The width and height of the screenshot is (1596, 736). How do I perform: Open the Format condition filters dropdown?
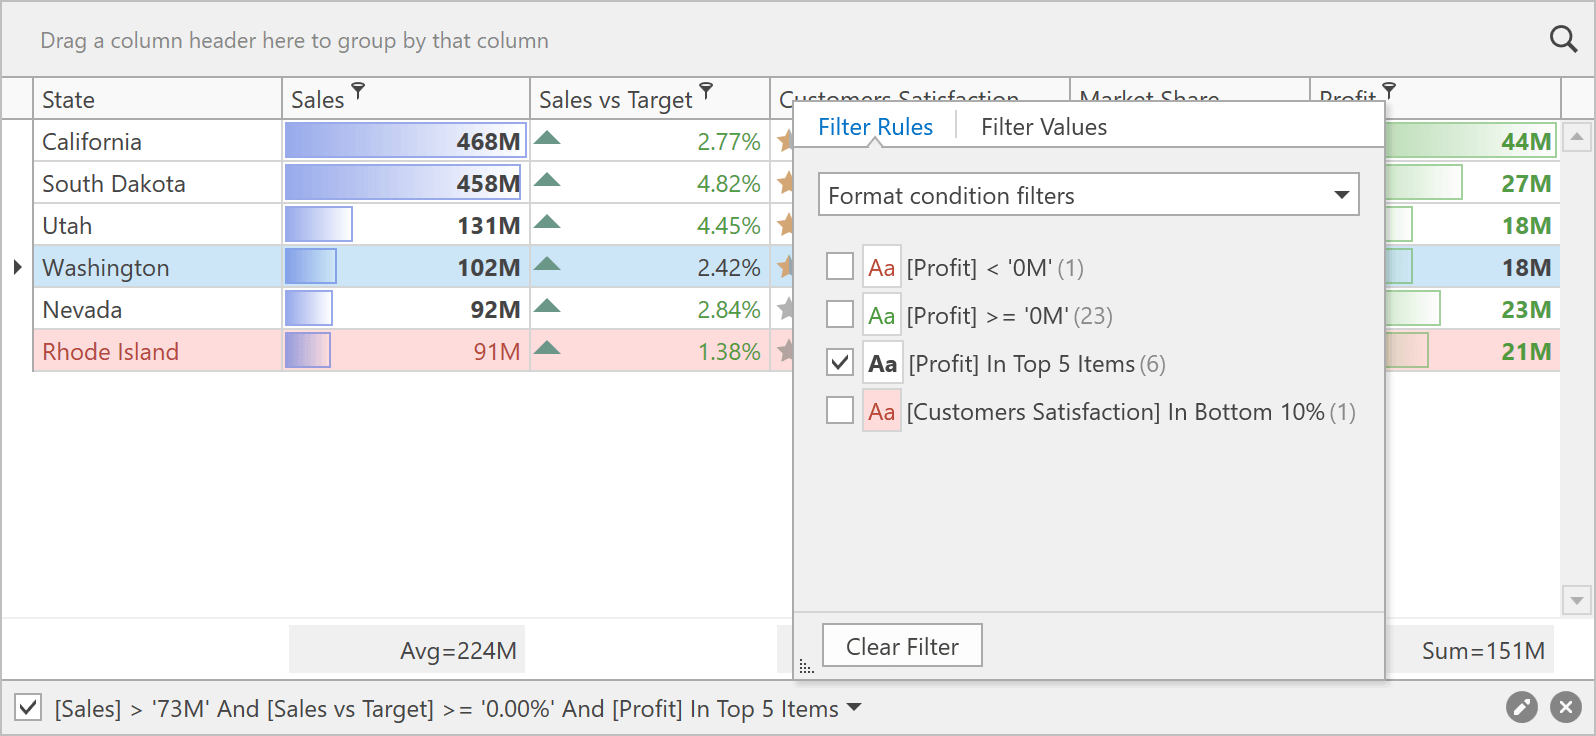click(1341, 195)
